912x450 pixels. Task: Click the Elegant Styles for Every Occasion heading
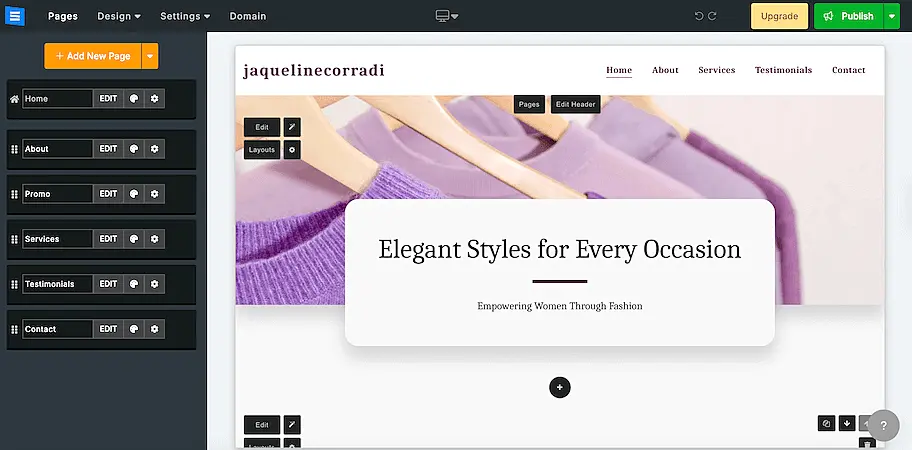click(x=560, y=249)
